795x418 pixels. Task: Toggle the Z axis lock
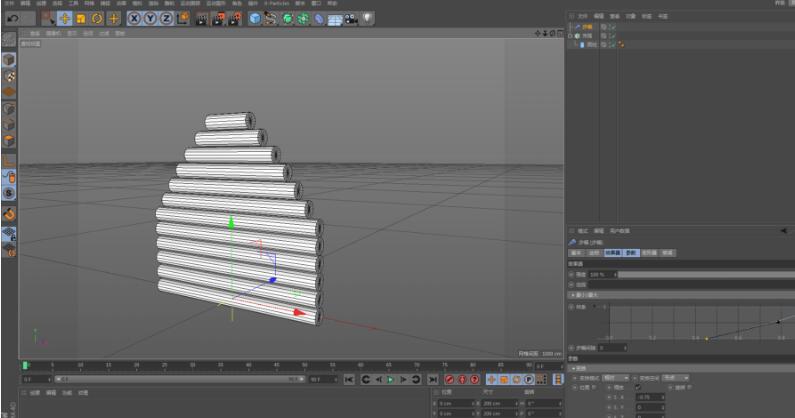pos(166,18)
